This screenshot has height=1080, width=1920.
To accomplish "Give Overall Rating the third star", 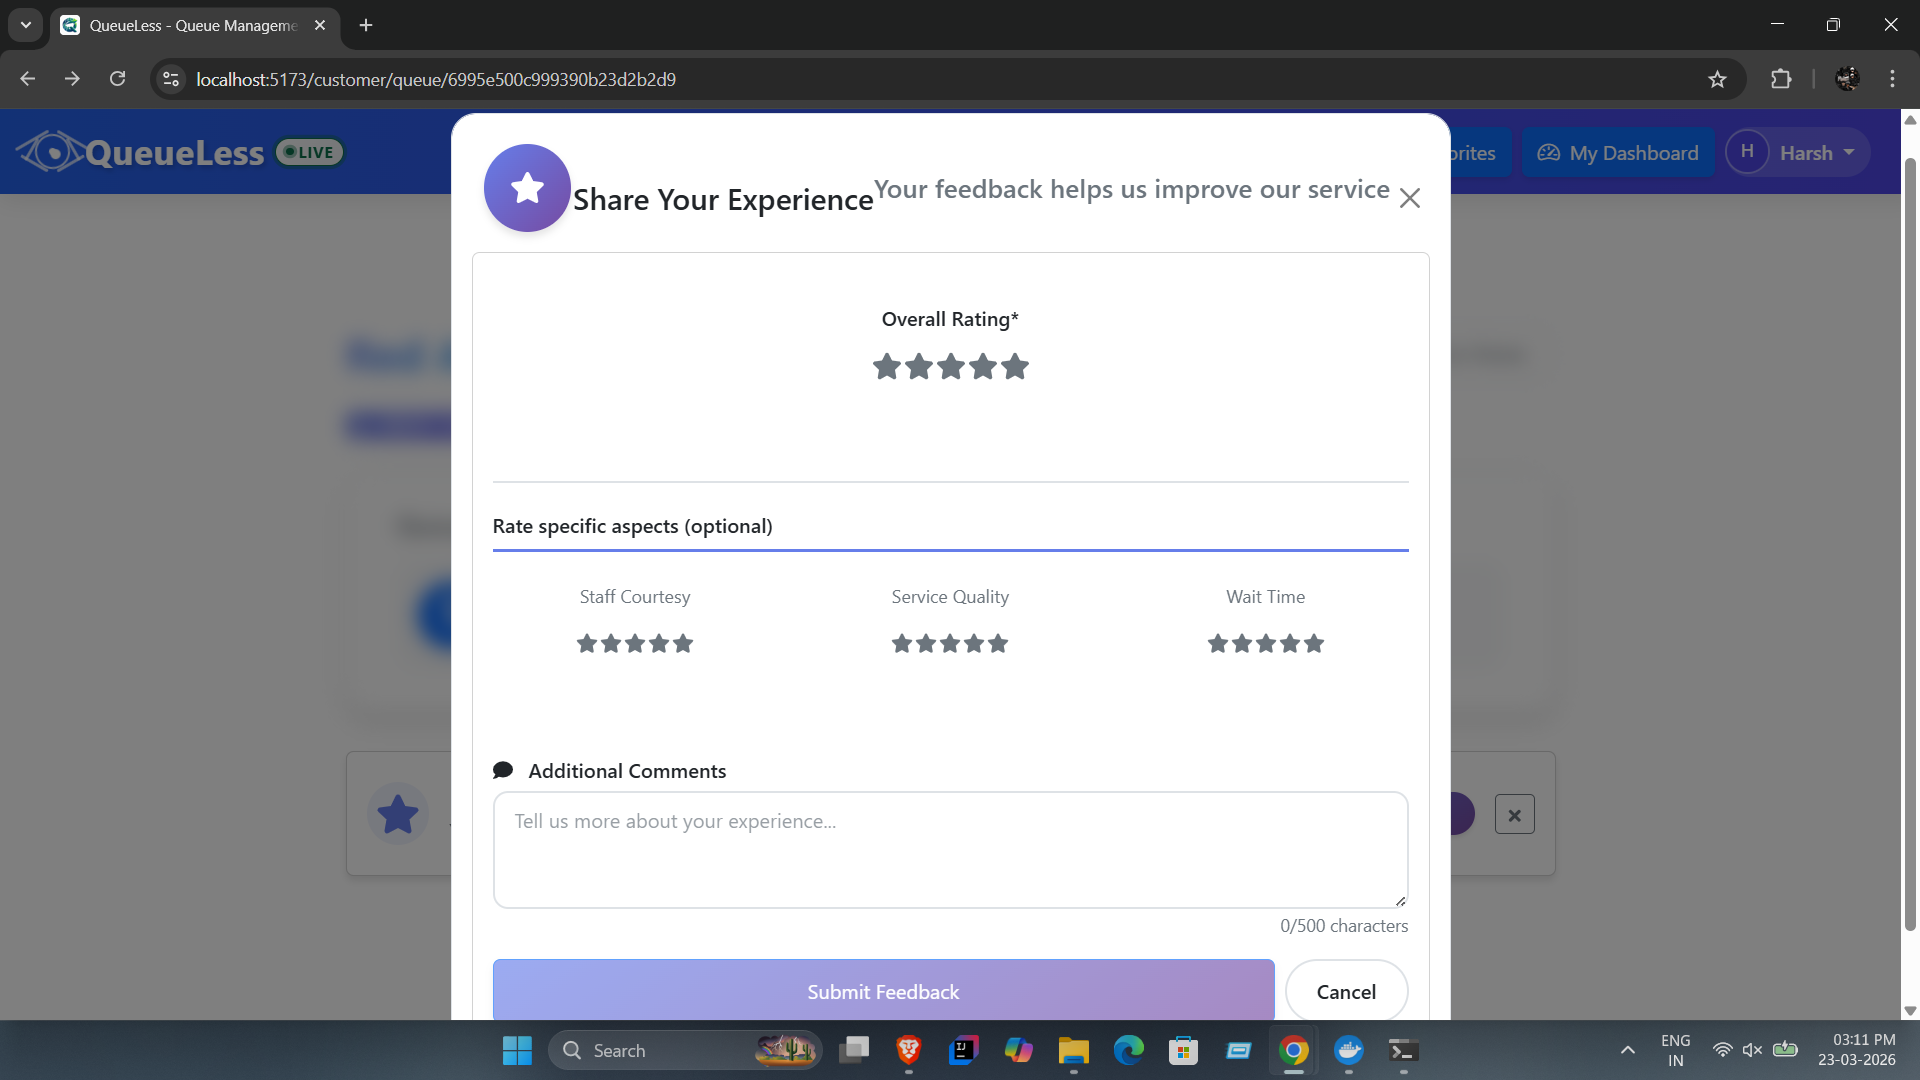I will [x=951, y=367].
